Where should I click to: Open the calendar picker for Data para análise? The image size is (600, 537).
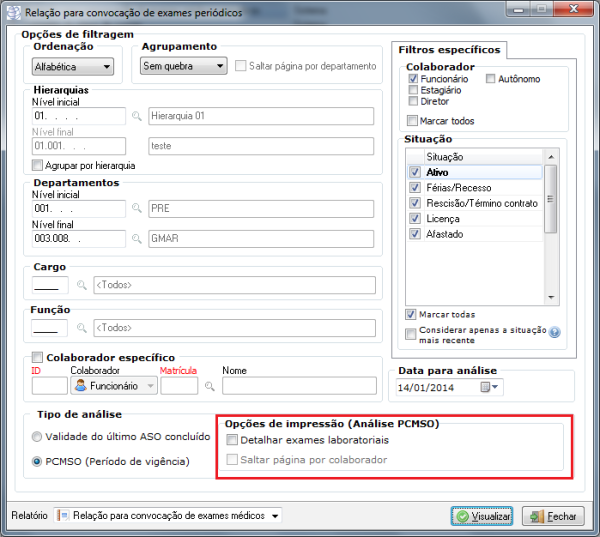[x=488, y=387]
